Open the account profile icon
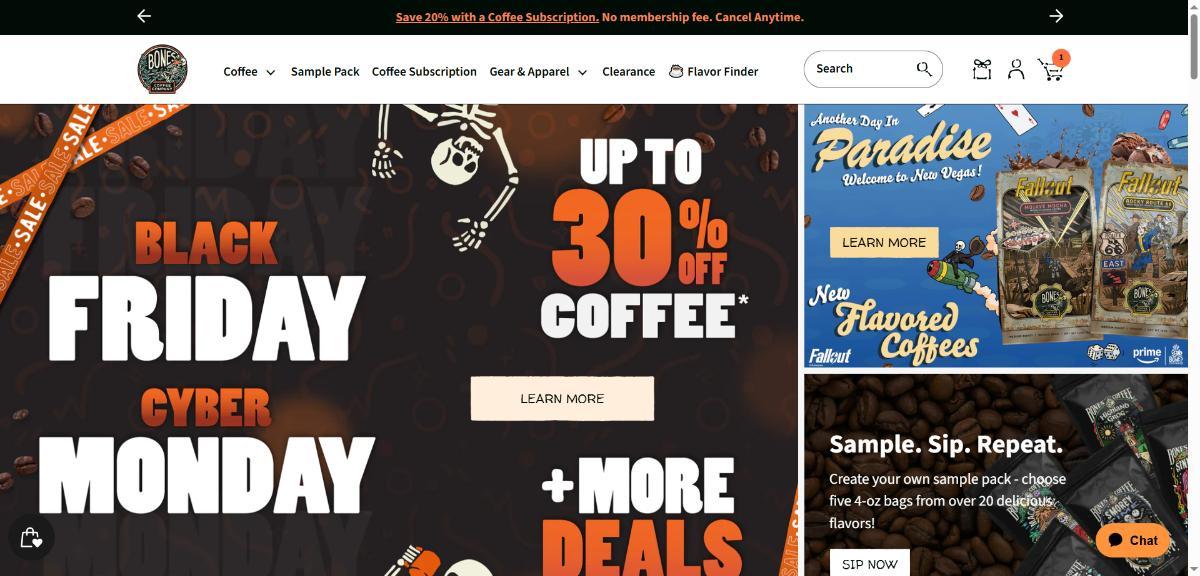 point(1016,69)
